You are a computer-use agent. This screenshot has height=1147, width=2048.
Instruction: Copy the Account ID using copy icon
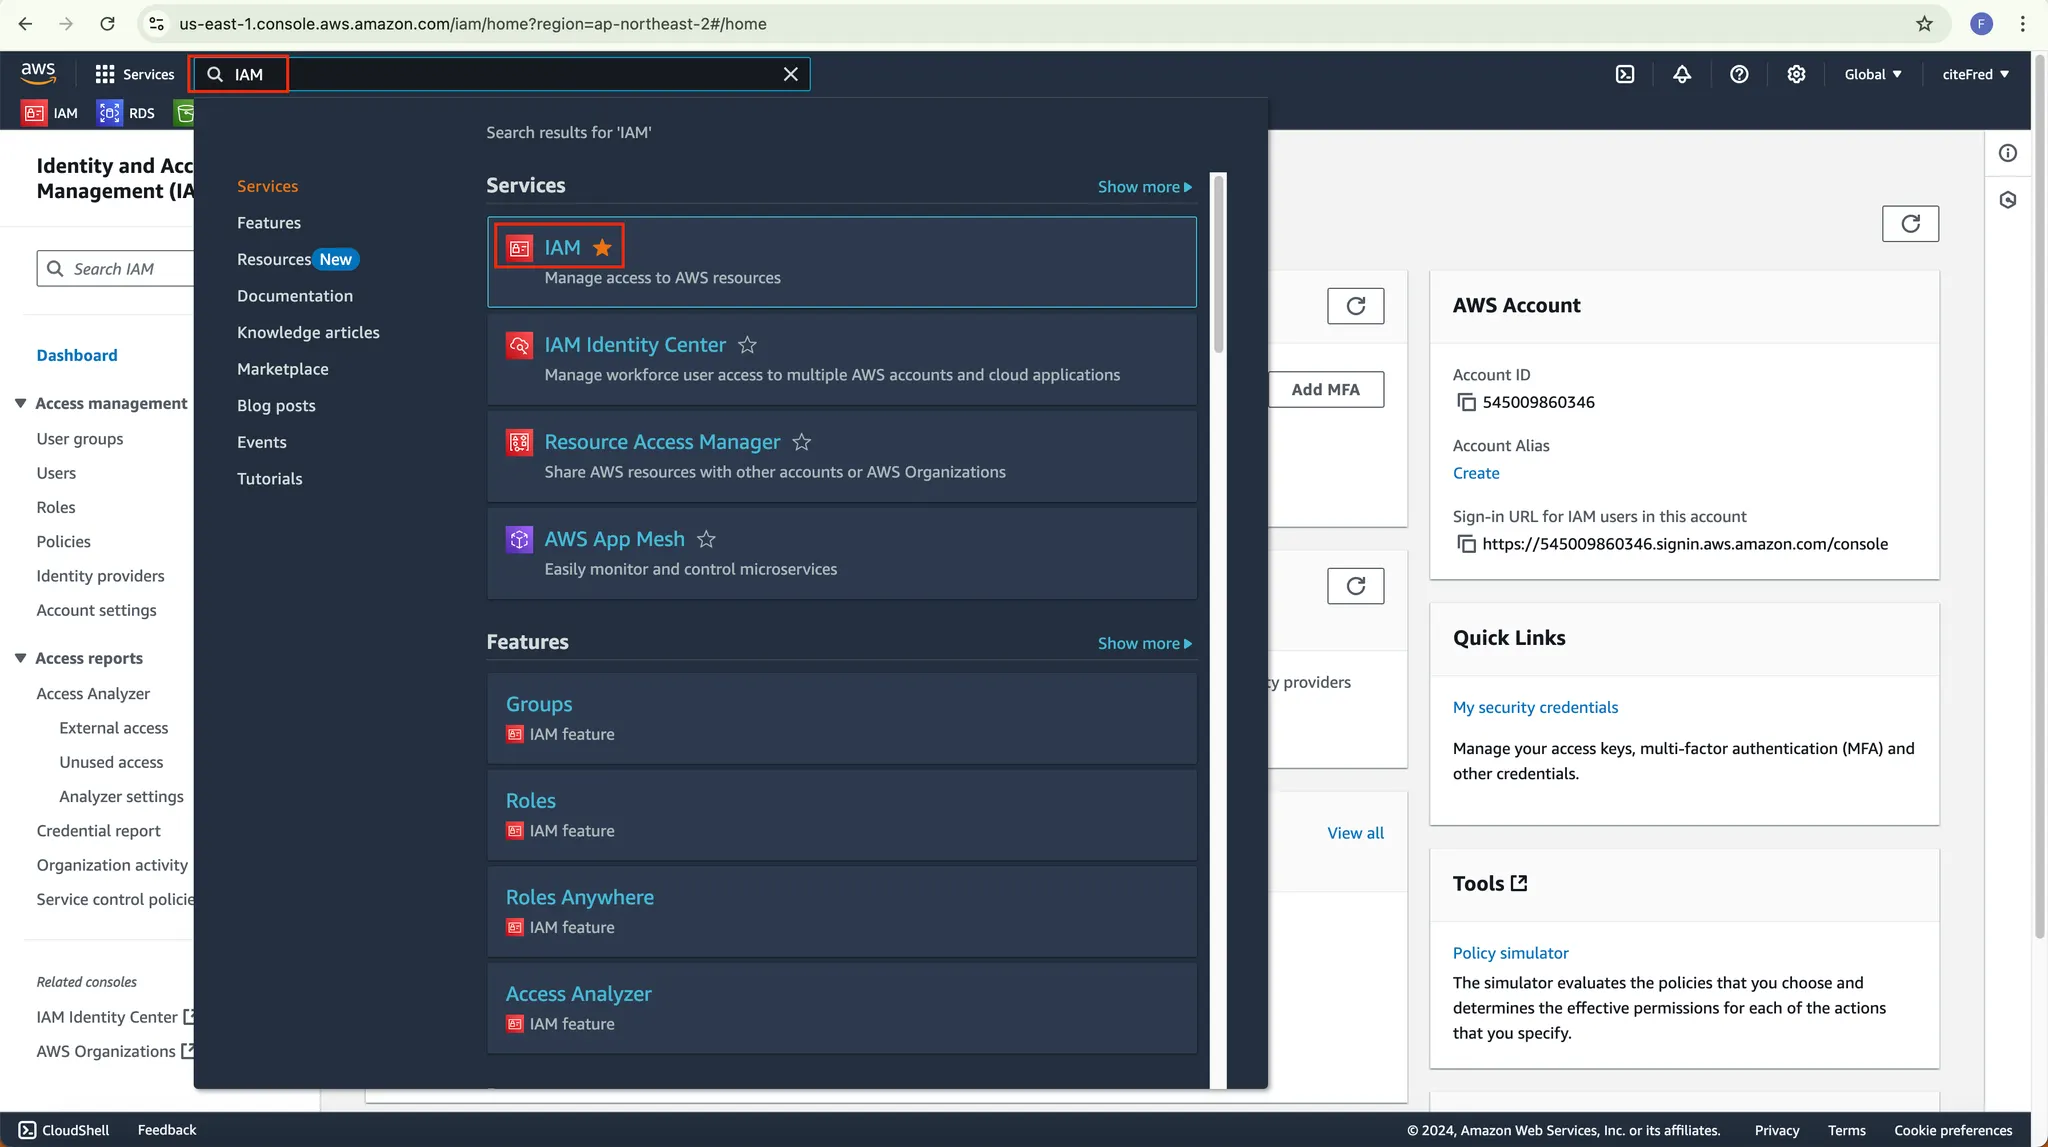(x=1466, y=402)
